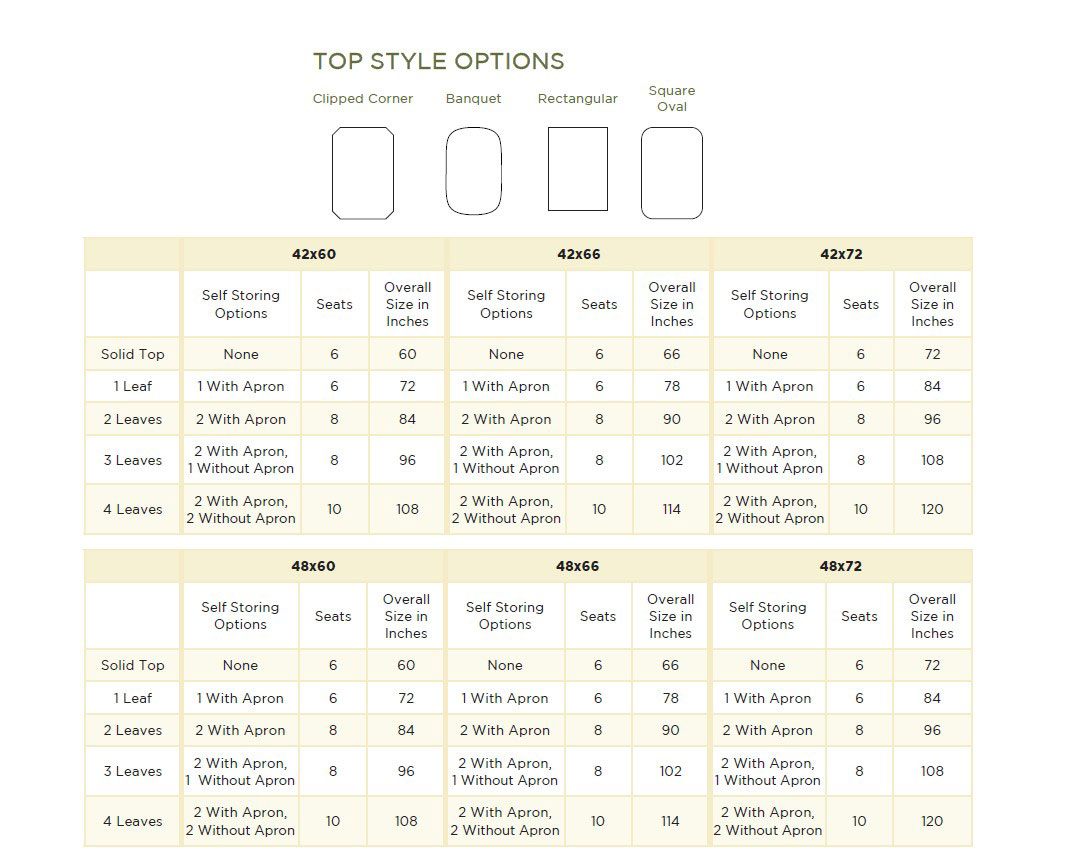The image size is (1067, 858).
Task: Click 'Overall Size in Inches' header under 48x60
Action: click(x=406, y=616)
